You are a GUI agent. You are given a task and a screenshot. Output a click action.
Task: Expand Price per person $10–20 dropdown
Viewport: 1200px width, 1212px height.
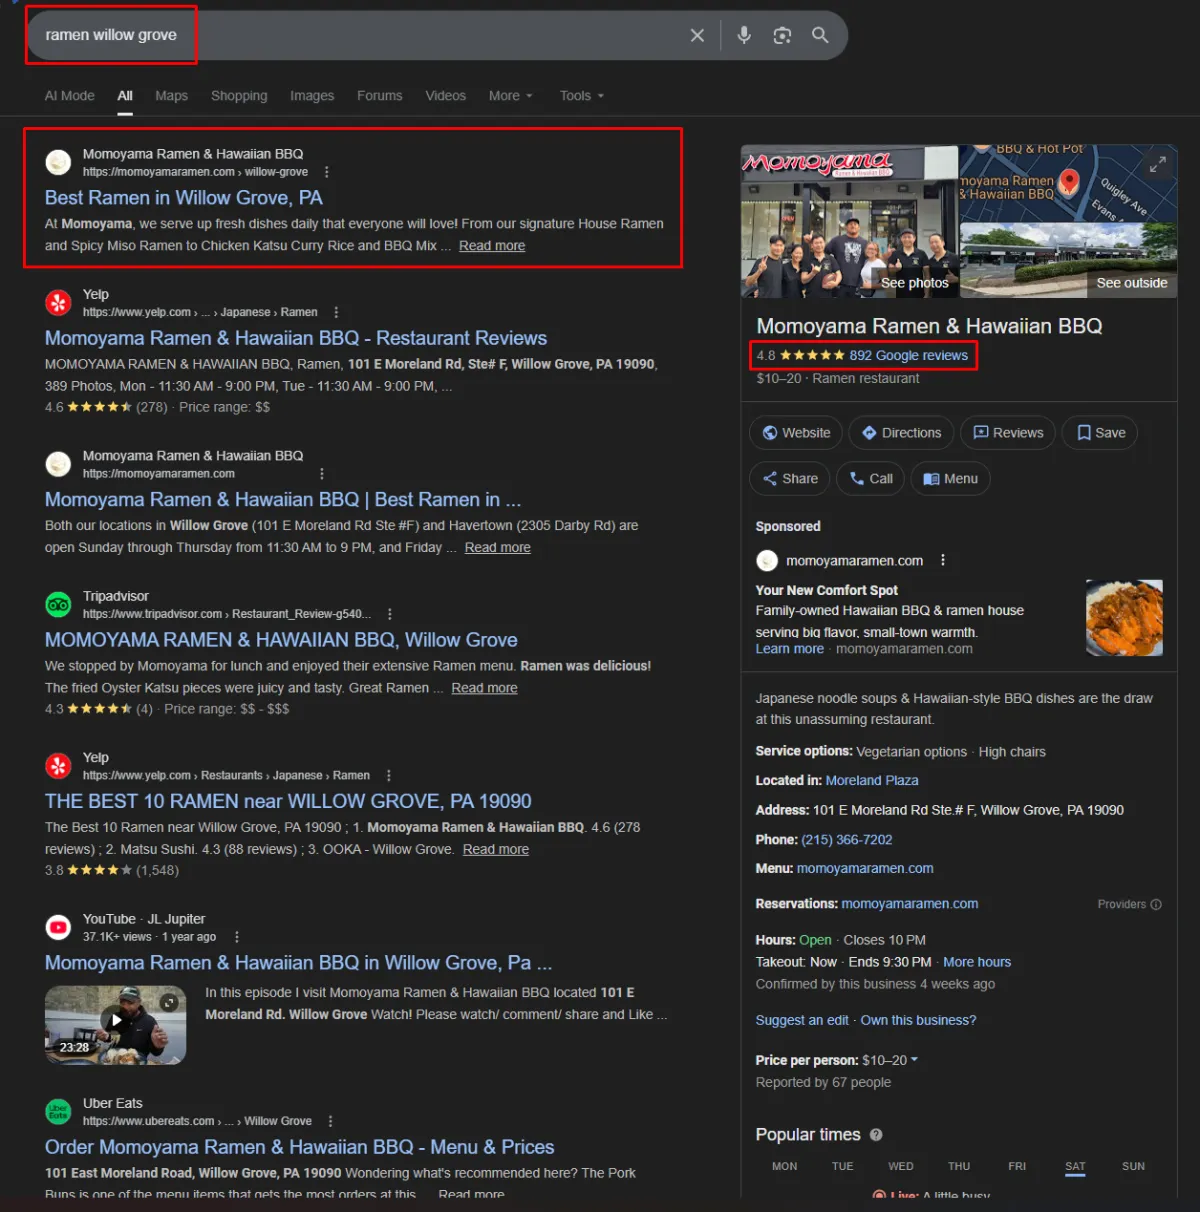889,1060
